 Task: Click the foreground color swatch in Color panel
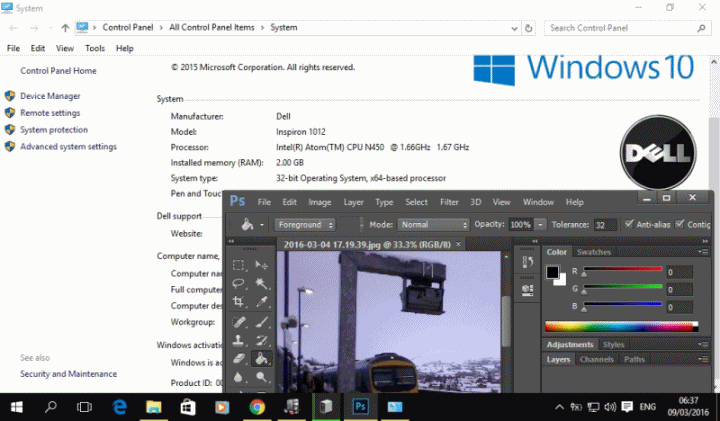(x=552, y=272)
